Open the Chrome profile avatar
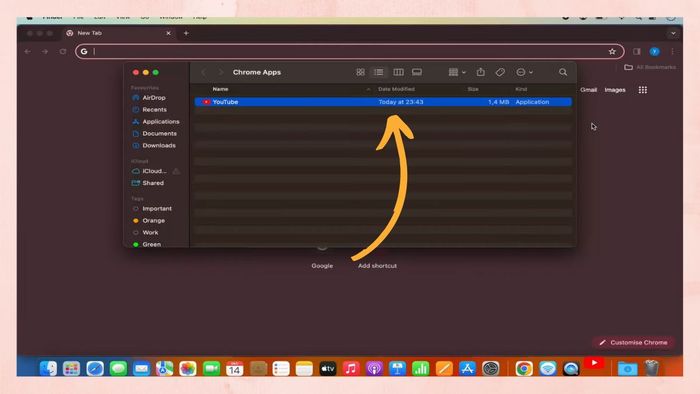This screenshot has width=700, height=394. coord(654,52)
